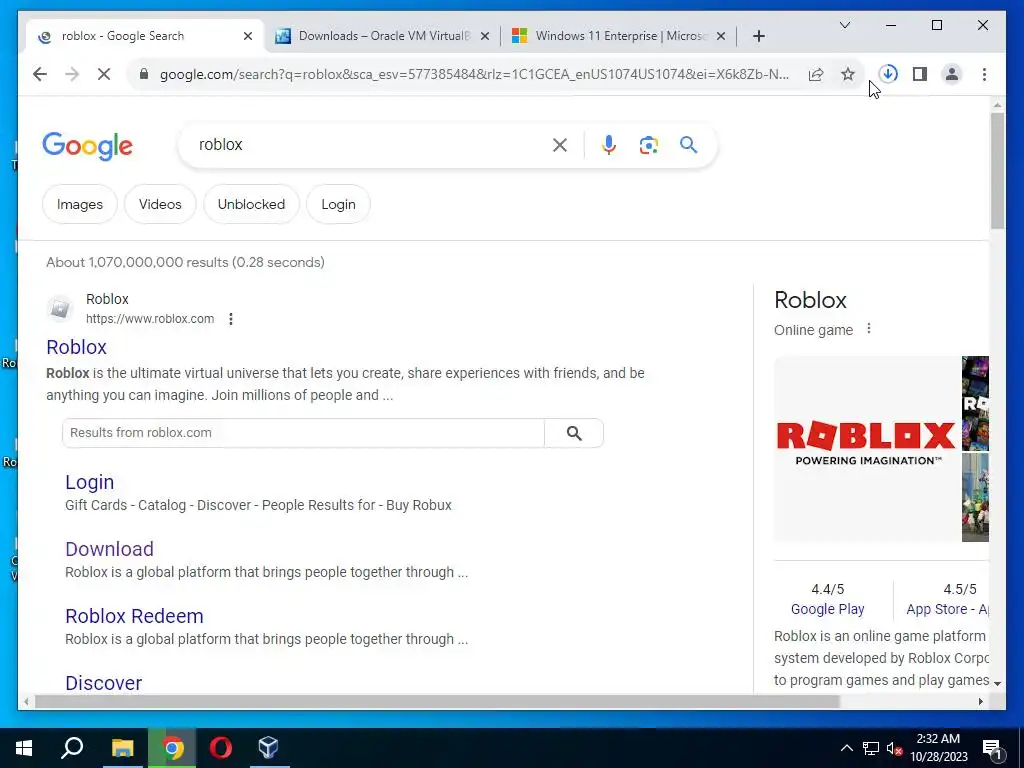Viewport: 1024px width, 768px height.
Task: Filter results by Images
Action: pos(80,204)
